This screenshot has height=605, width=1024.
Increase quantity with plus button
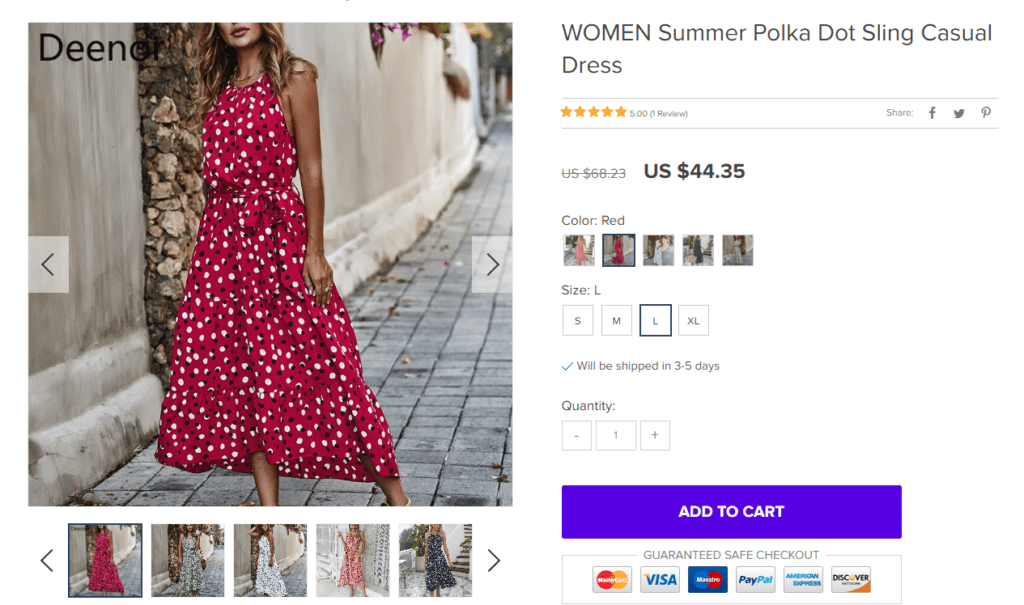(x=654, y=435)
